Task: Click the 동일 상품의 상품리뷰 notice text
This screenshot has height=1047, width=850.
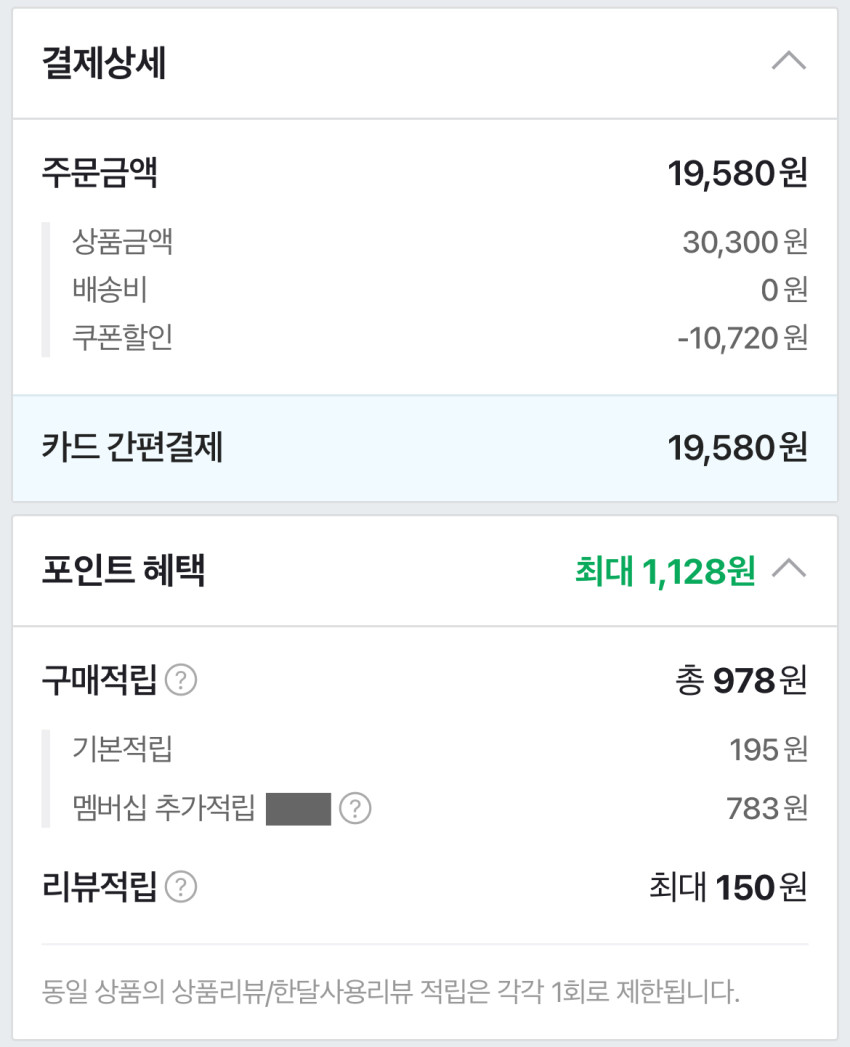Action: coord(391,993)
